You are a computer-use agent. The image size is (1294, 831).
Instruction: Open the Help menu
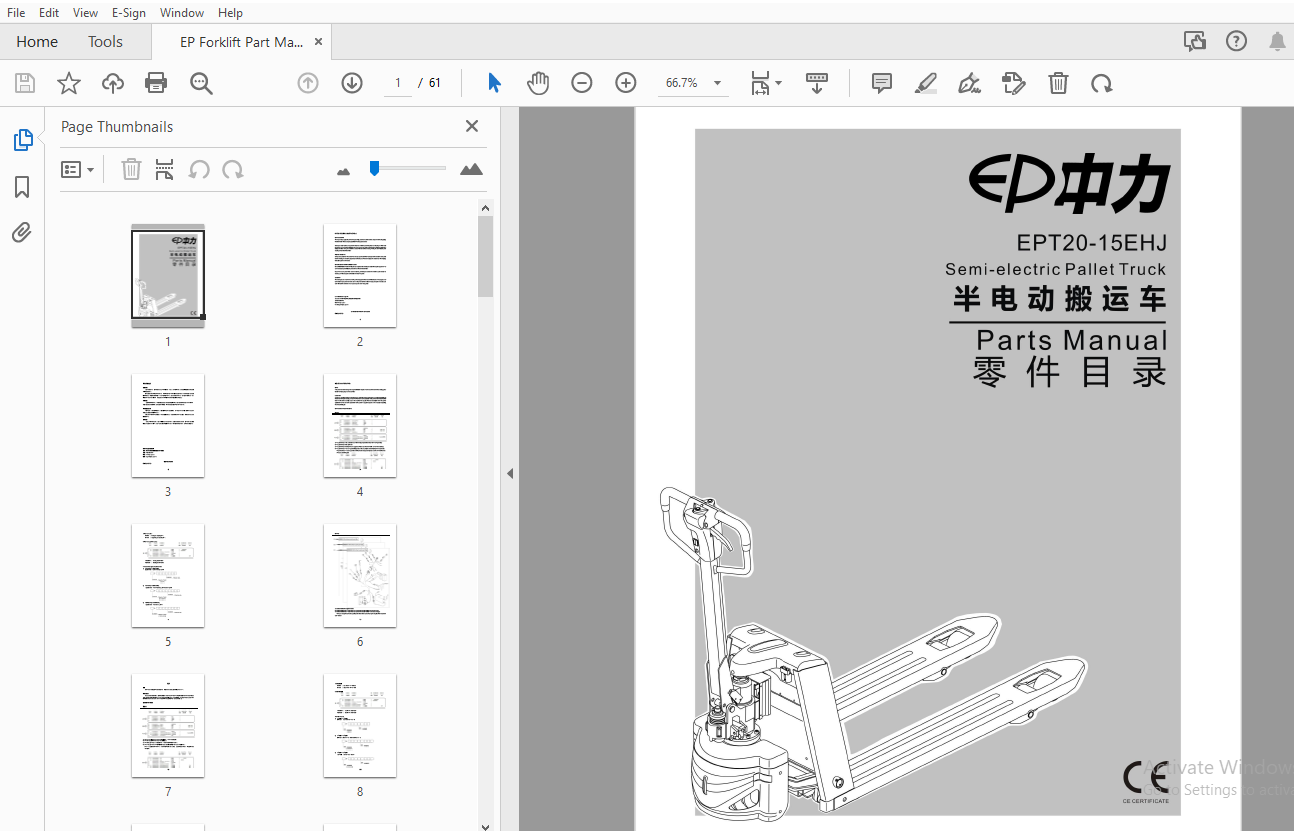230,13
